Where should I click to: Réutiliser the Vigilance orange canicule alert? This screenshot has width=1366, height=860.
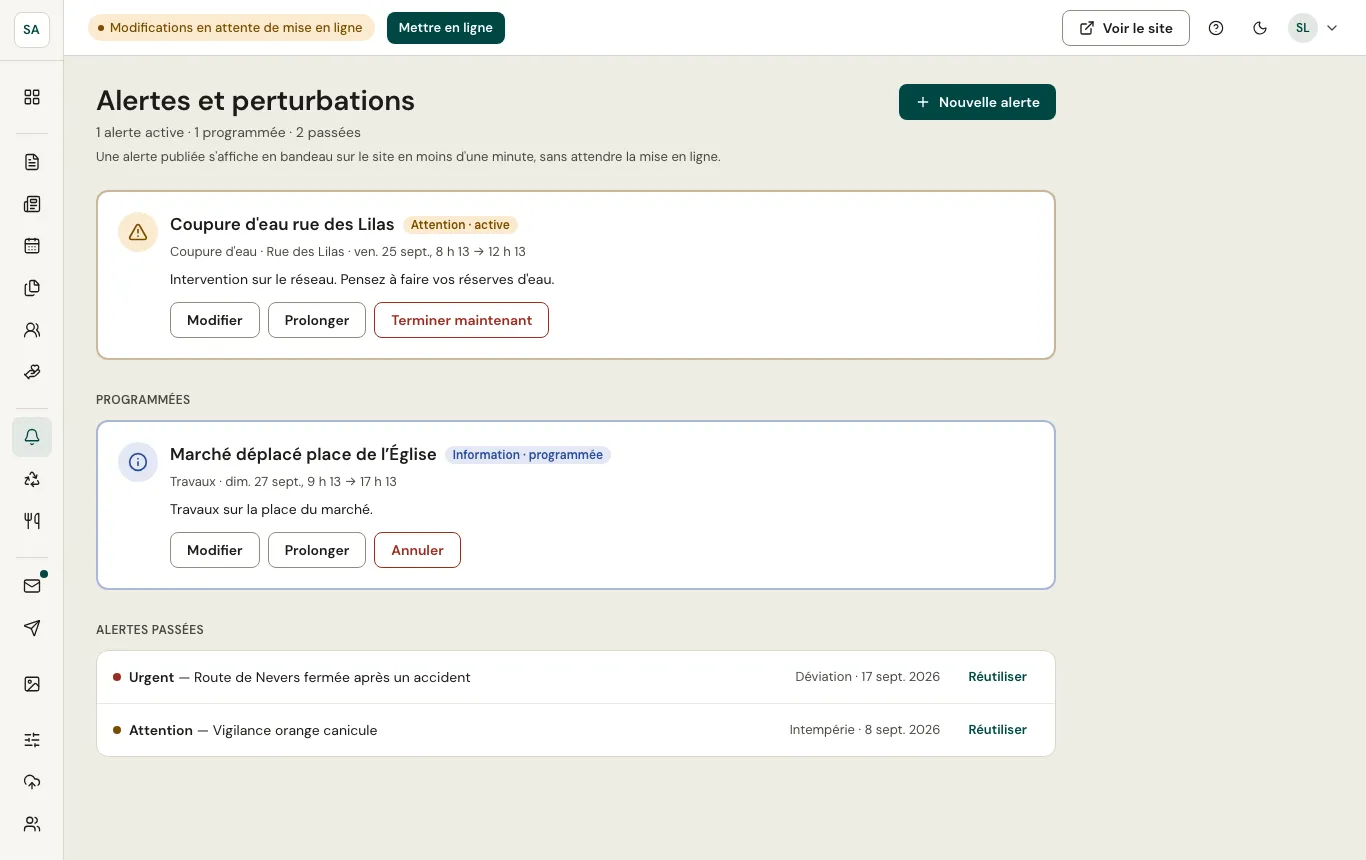pyautogui.click(x=997, y=730)
